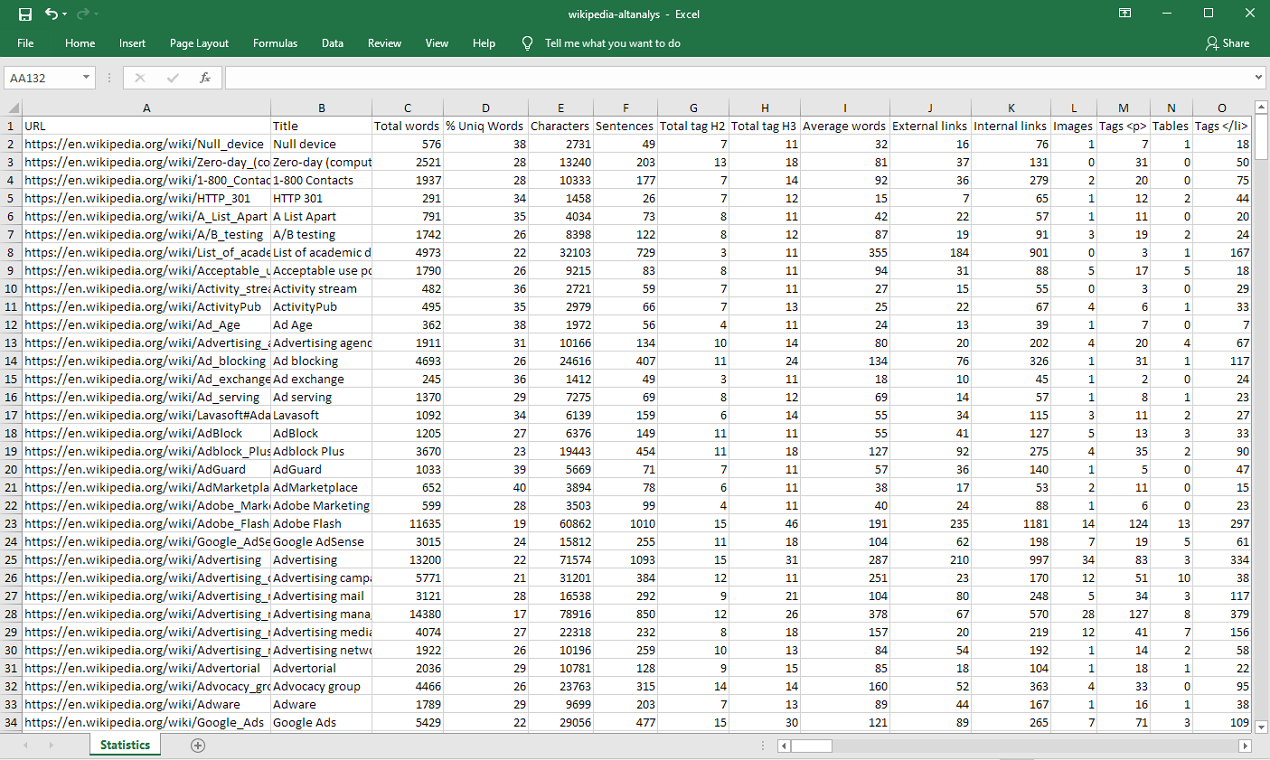Open the Data ribbon tab

pyautogui.click(x=333, y=43)
